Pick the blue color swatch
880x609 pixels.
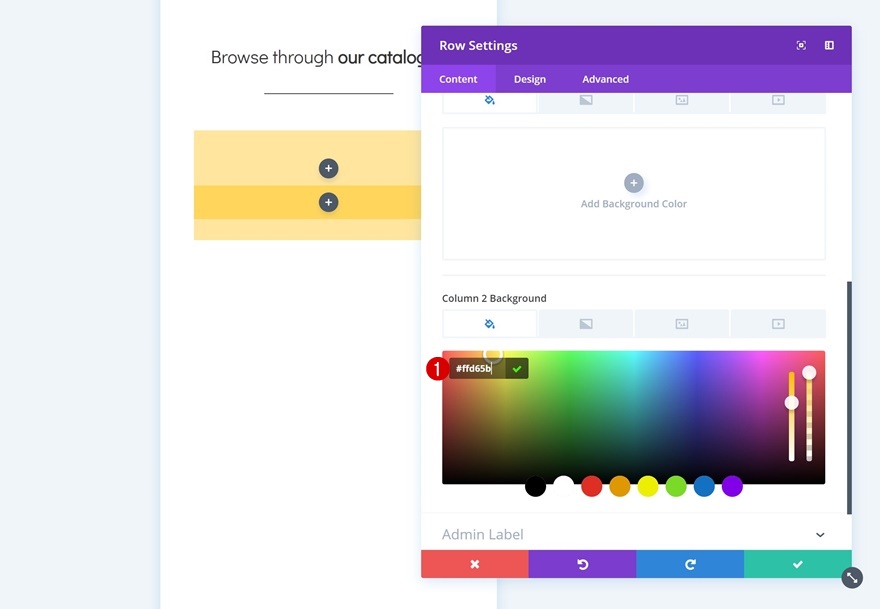point(704,486)
